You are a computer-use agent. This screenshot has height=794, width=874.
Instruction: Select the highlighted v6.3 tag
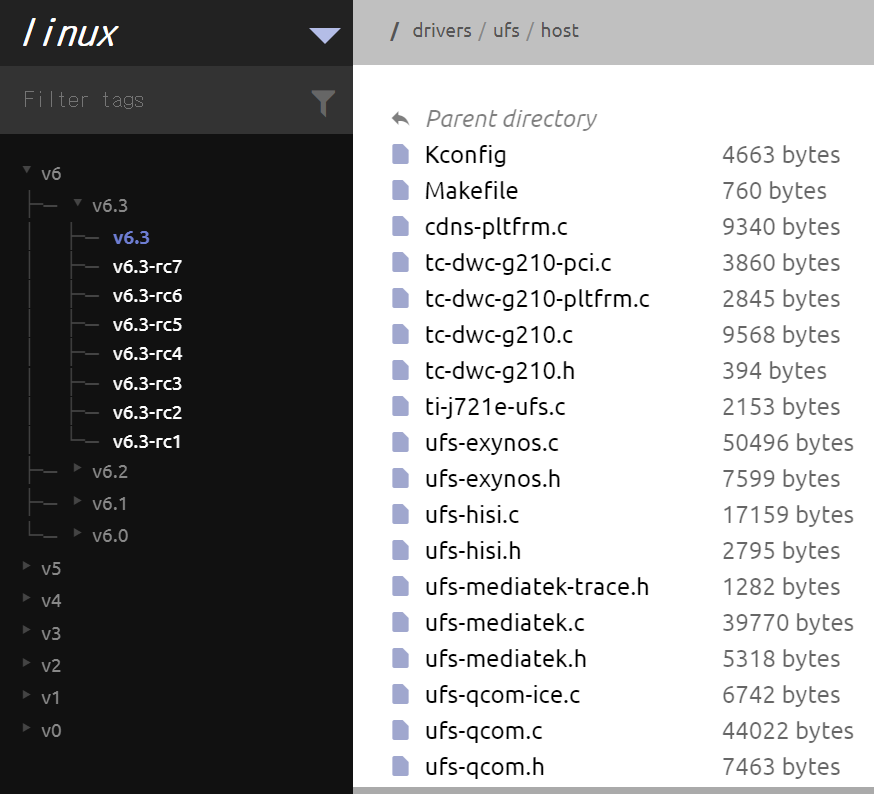131,238
